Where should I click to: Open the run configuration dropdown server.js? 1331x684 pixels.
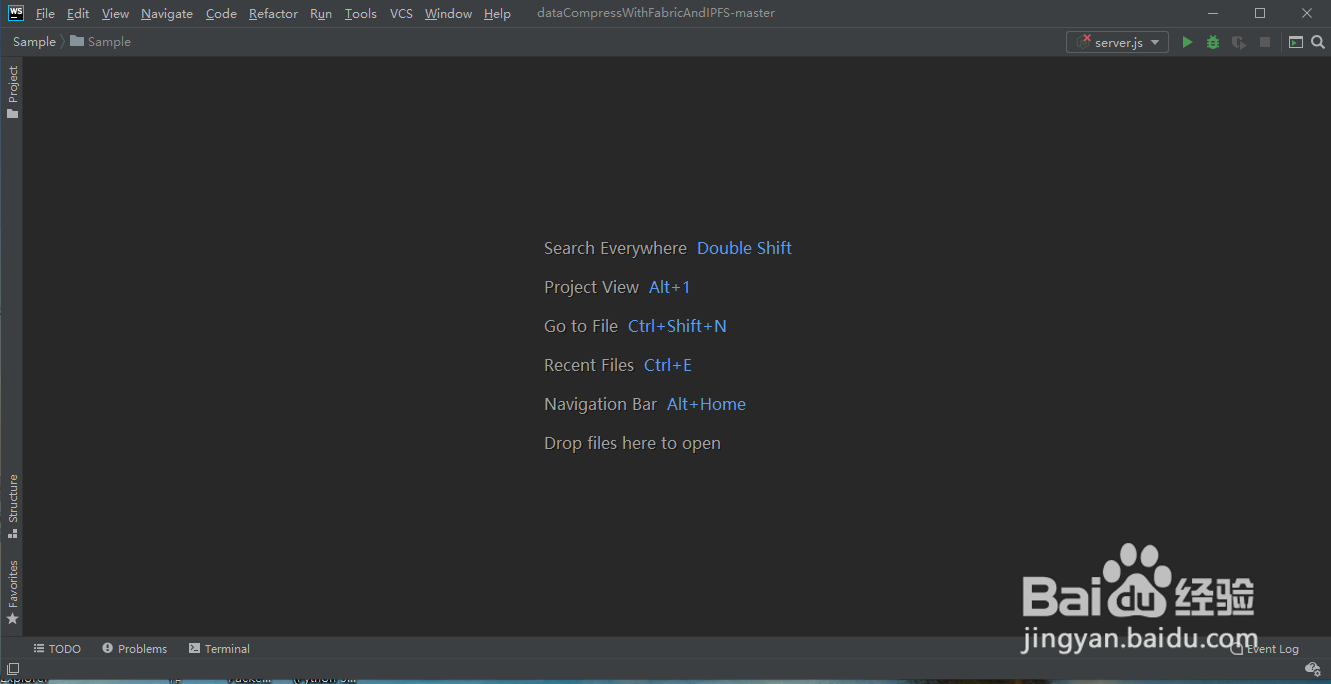[1117, 42]
